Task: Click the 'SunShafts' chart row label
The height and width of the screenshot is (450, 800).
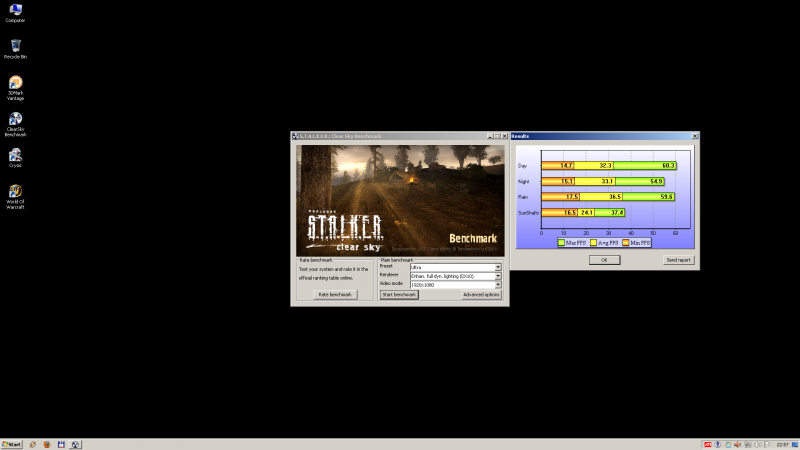Action: pos(528,212)
